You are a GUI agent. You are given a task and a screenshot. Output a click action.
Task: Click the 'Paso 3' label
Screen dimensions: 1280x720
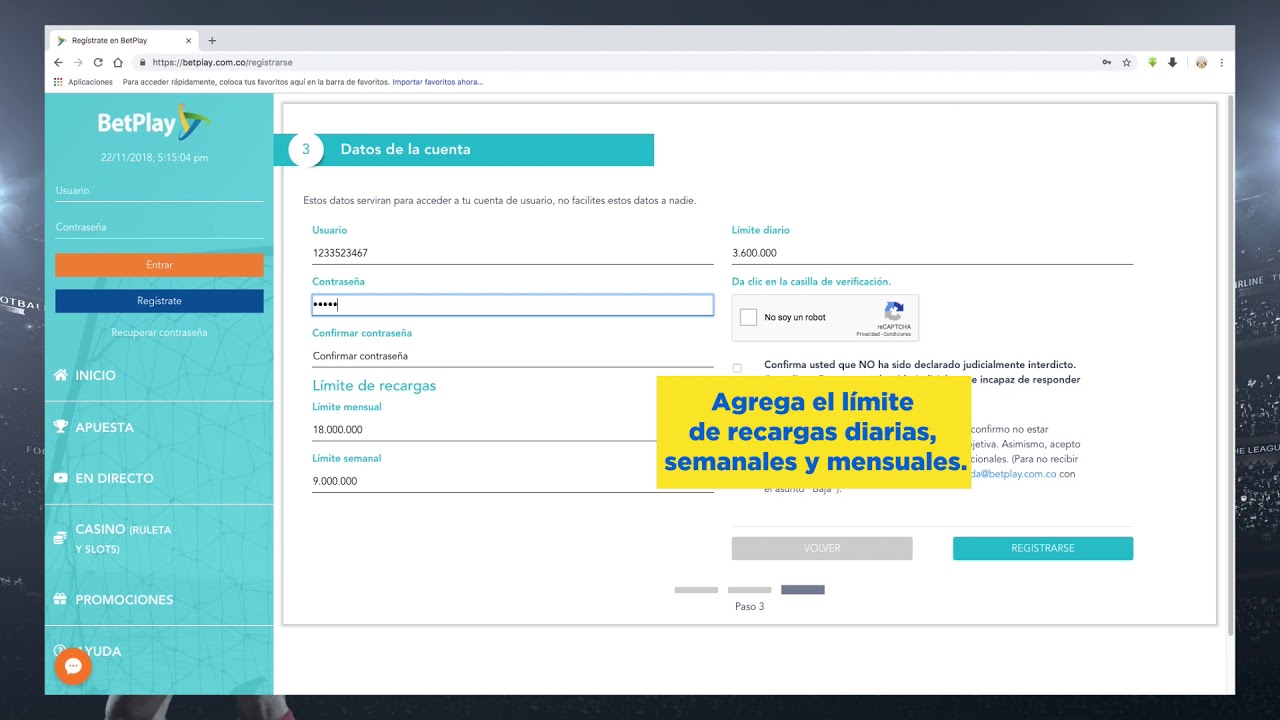click(x=749, y=606)
